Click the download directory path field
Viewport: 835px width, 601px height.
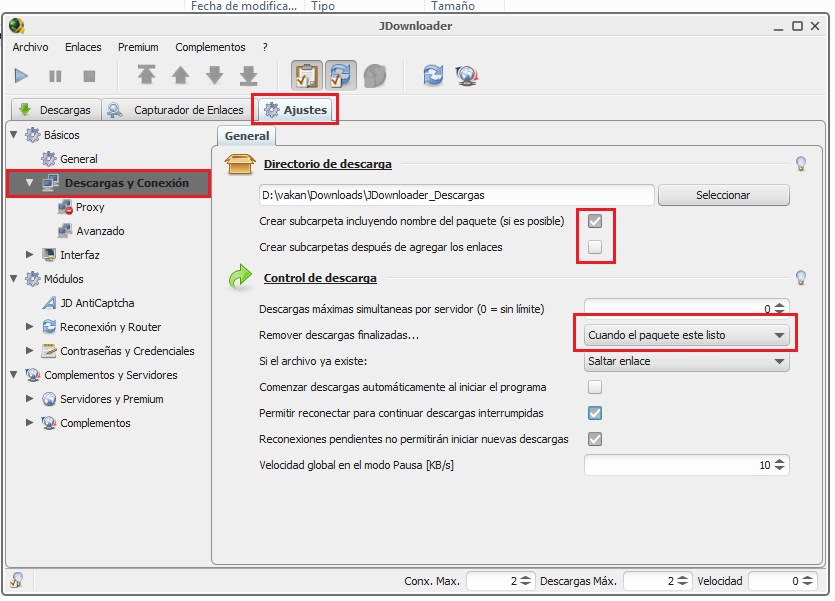coord(456,195)
